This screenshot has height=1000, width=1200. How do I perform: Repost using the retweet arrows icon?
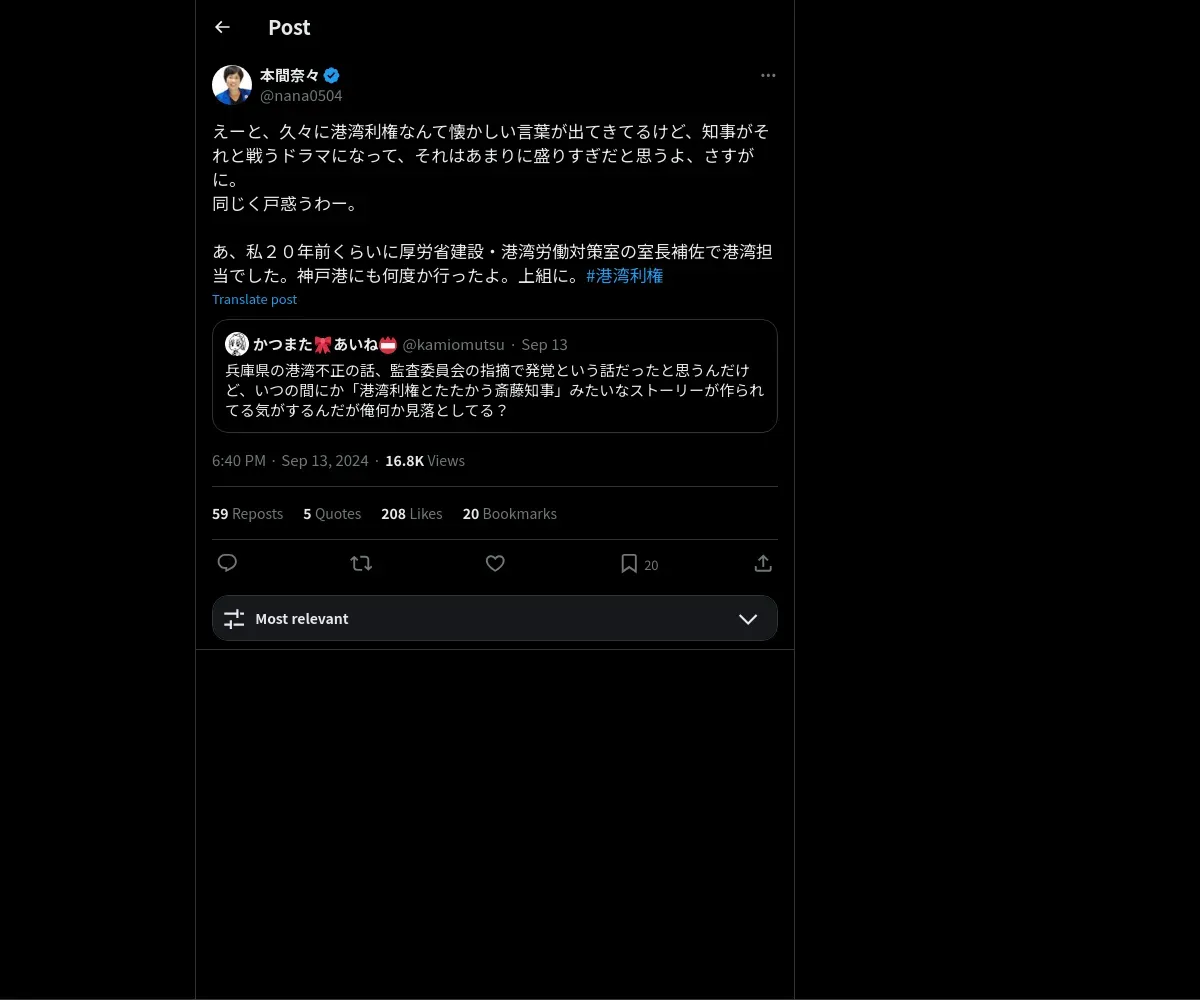[x=361, y=563]
